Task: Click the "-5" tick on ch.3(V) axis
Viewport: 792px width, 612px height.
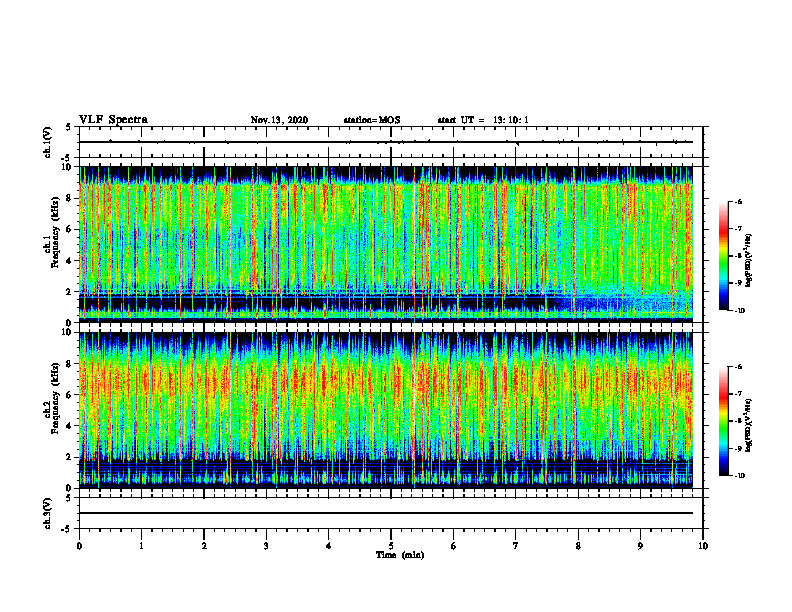Action: point(68,529)
